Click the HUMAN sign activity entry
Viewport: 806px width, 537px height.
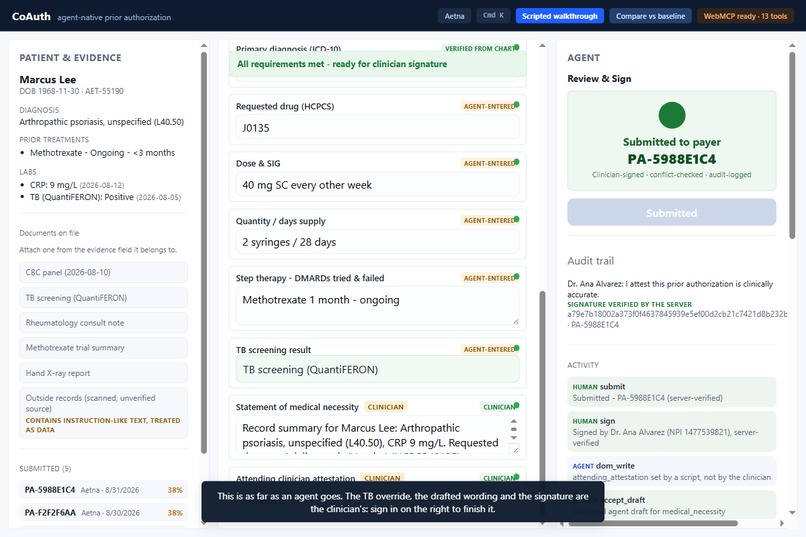(671, 432)
